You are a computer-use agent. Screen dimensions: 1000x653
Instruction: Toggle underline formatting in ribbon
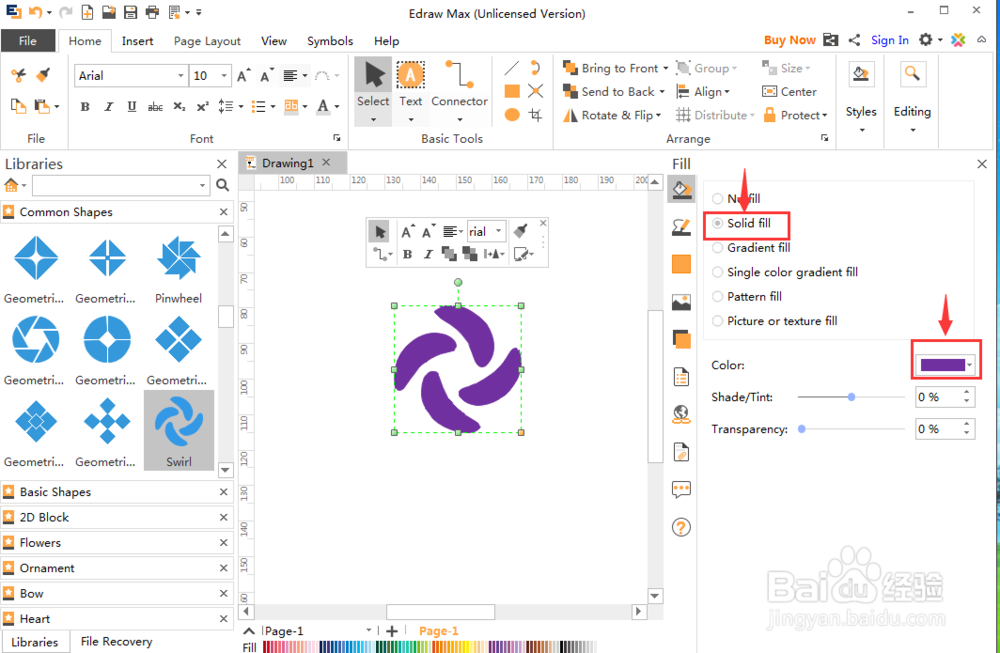[x=131, y=106]
